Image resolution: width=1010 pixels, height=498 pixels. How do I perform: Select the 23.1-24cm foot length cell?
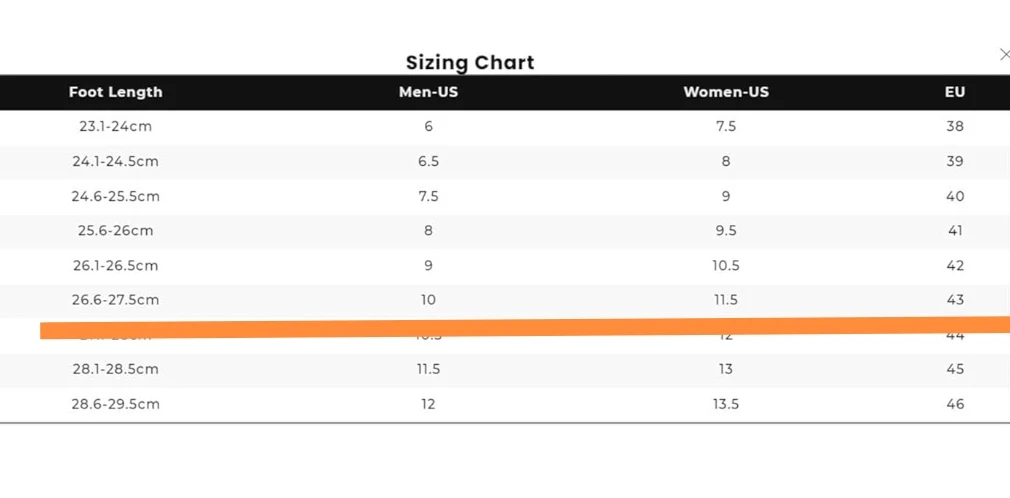(x=115, y=127)
